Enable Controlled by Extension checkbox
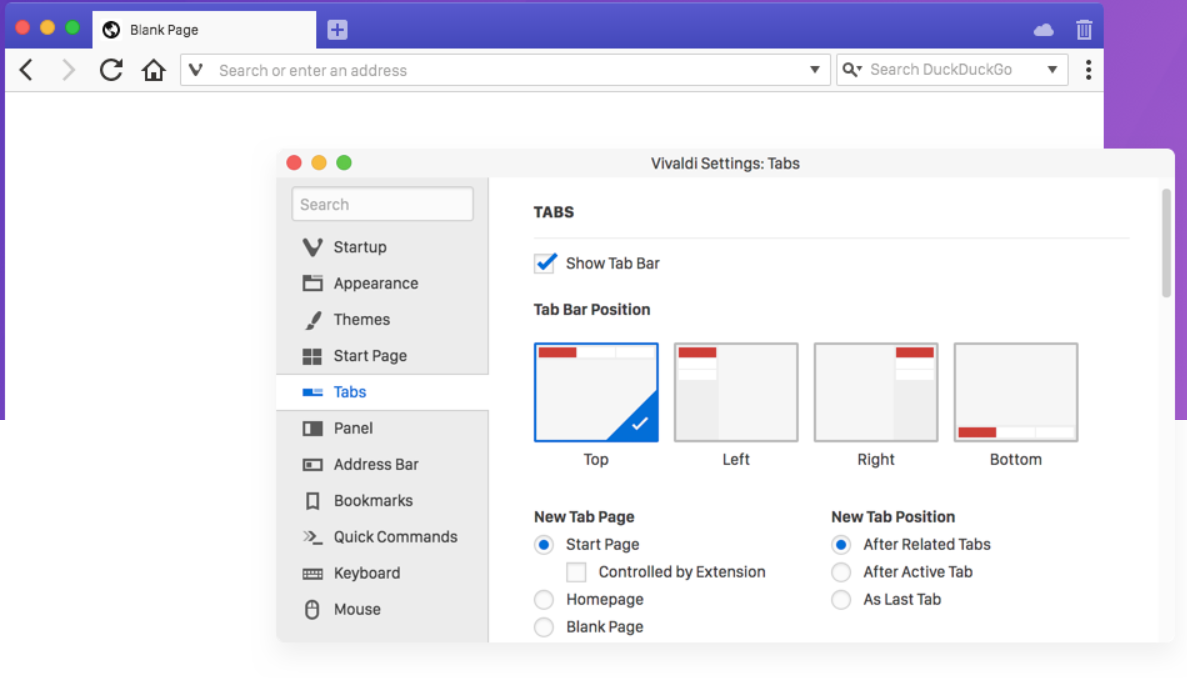 [x=576, y=572]
